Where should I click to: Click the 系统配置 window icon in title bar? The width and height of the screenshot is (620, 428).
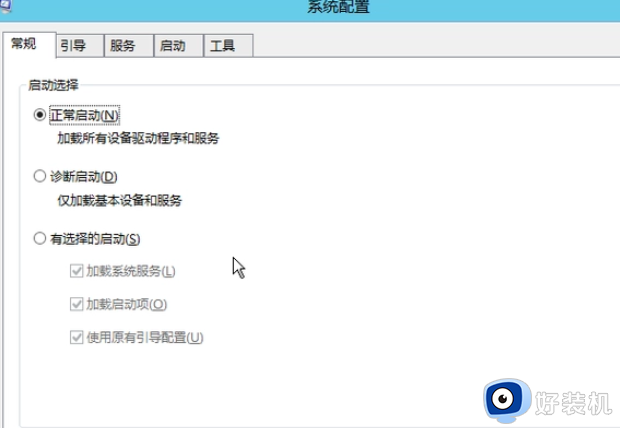click(6, 6)
